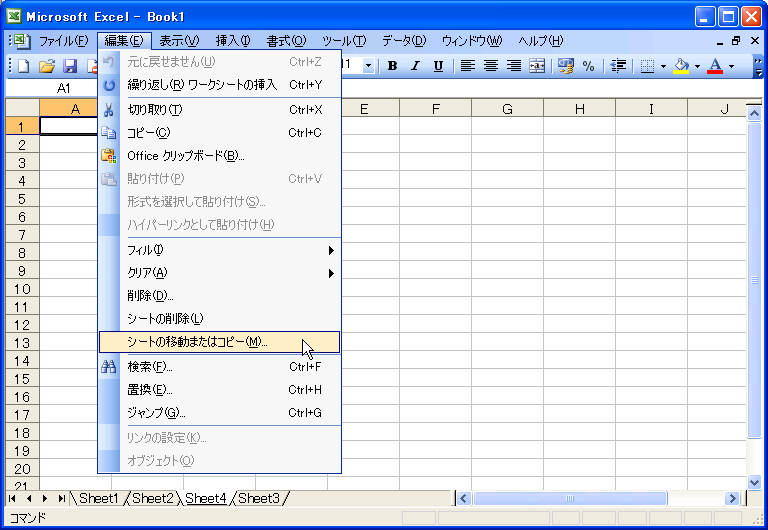Viewport: 768px width, 530px height.
Task: Click the Borders icon
Action: (648, 66)
